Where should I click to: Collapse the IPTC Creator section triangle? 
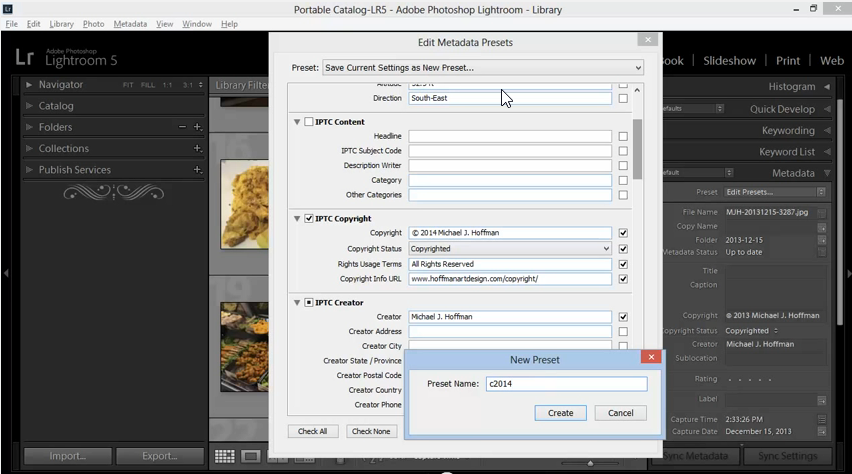pyautogui.click(x=297, y=303)
